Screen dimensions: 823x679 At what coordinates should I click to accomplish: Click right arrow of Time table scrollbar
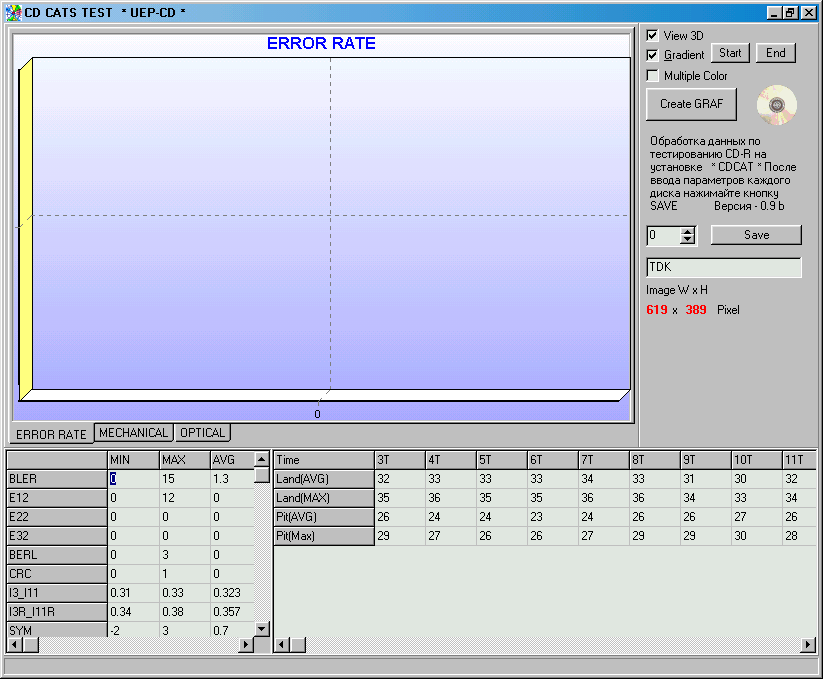tap(808, 644)
